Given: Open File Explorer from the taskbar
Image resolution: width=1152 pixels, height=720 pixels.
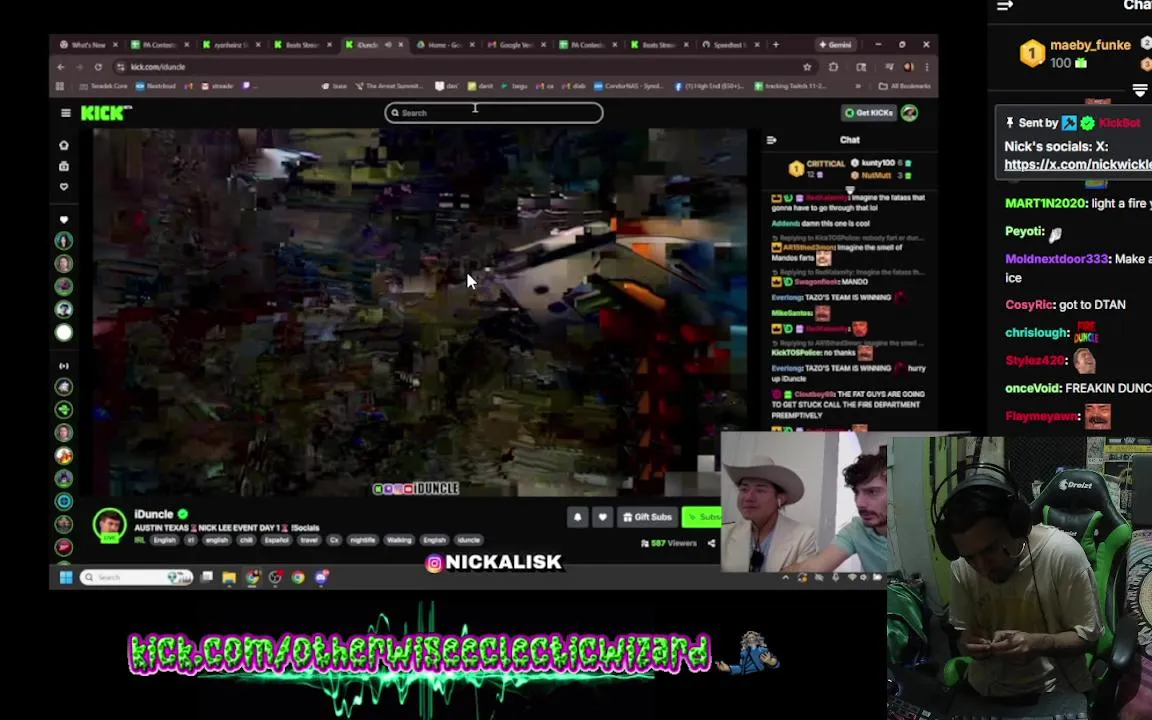Looking at the screenshot, I should tap(229, 577).
